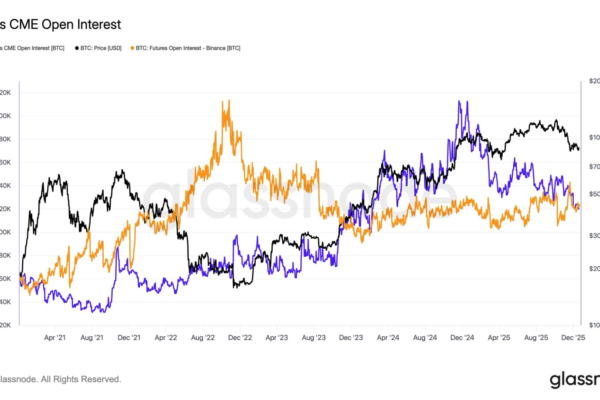Image resolution: width=600 pixels, height=400 pixels.
Task: Click the $30 label on the right price axis
Action: pyautogui.click(x=592, y=234)
